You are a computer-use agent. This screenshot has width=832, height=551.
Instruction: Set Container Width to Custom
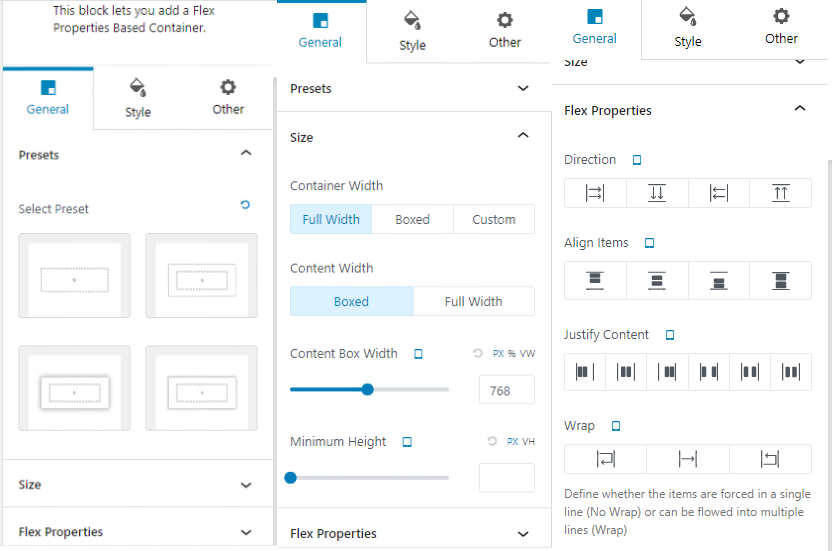(494, 220)
